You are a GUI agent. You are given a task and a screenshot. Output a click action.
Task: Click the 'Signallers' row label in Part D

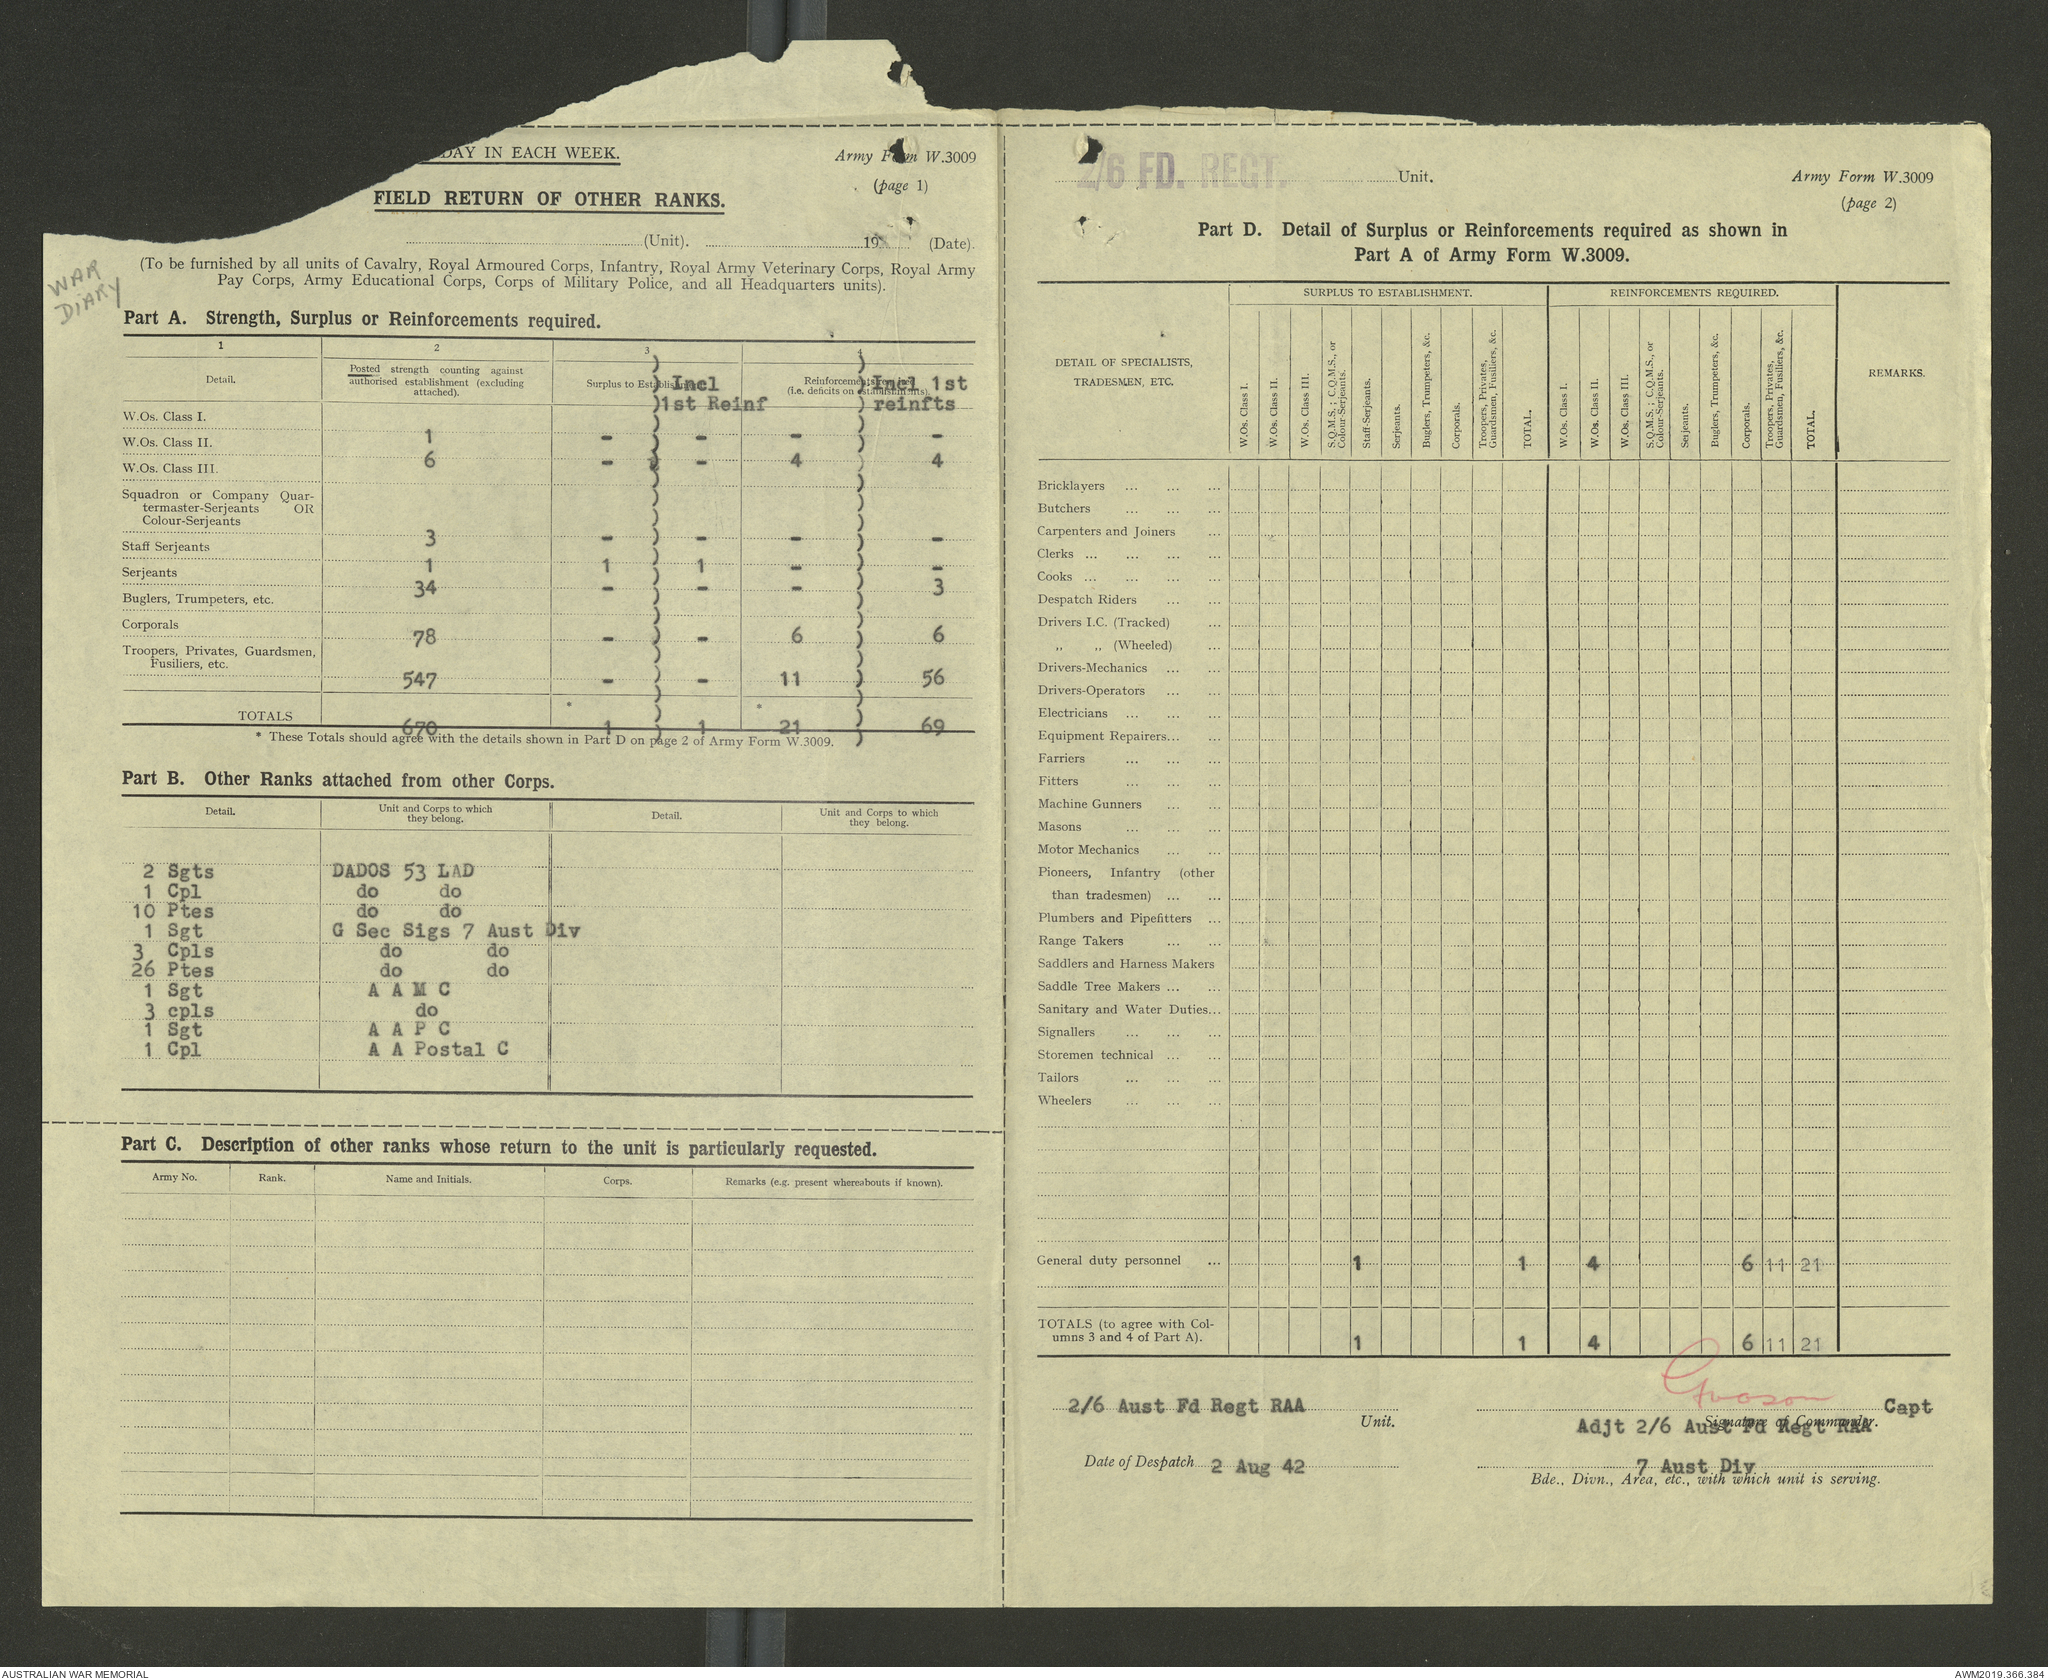1066,1032
